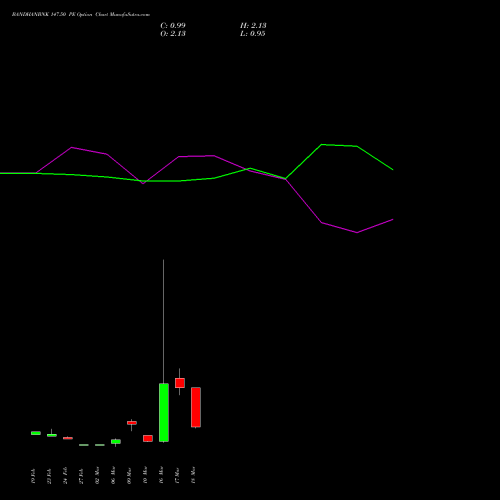Select the 27 Feb date label
This screenshot has height=500, width=500.
[x=81, y=475]
